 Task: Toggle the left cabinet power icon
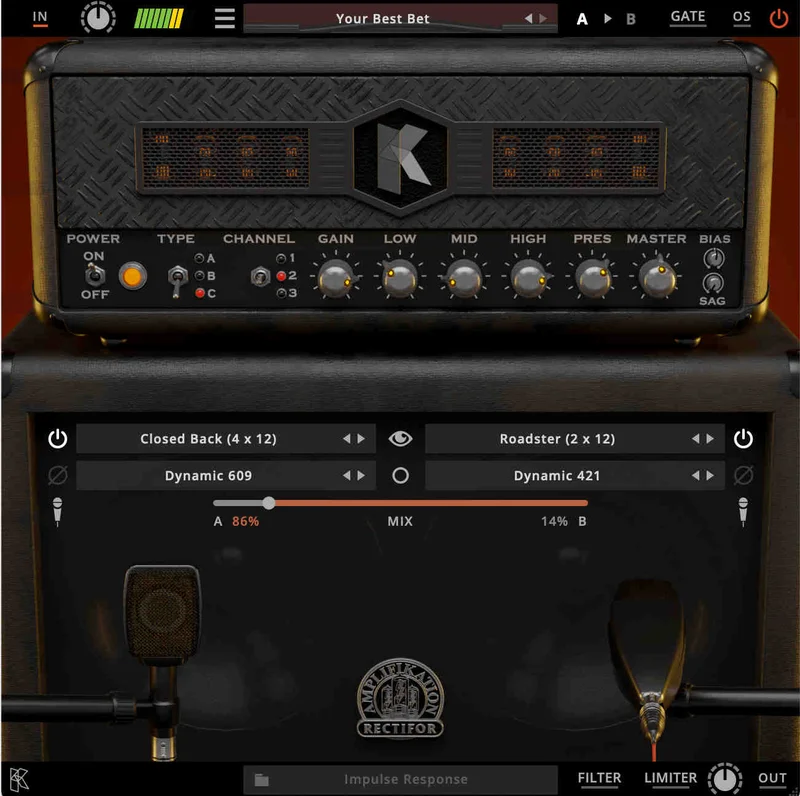pyautogui.click(x=57, y=438)
